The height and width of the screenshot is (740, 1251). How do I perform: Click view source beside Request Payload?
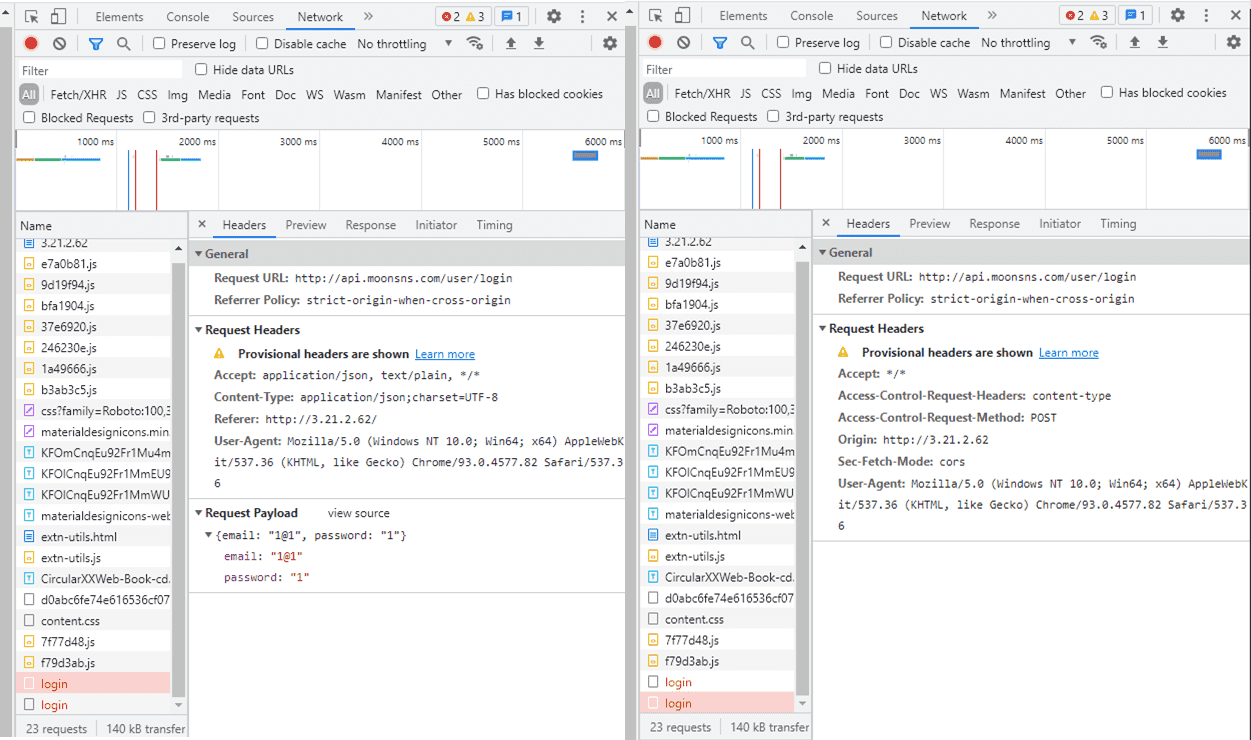[359, 513]
